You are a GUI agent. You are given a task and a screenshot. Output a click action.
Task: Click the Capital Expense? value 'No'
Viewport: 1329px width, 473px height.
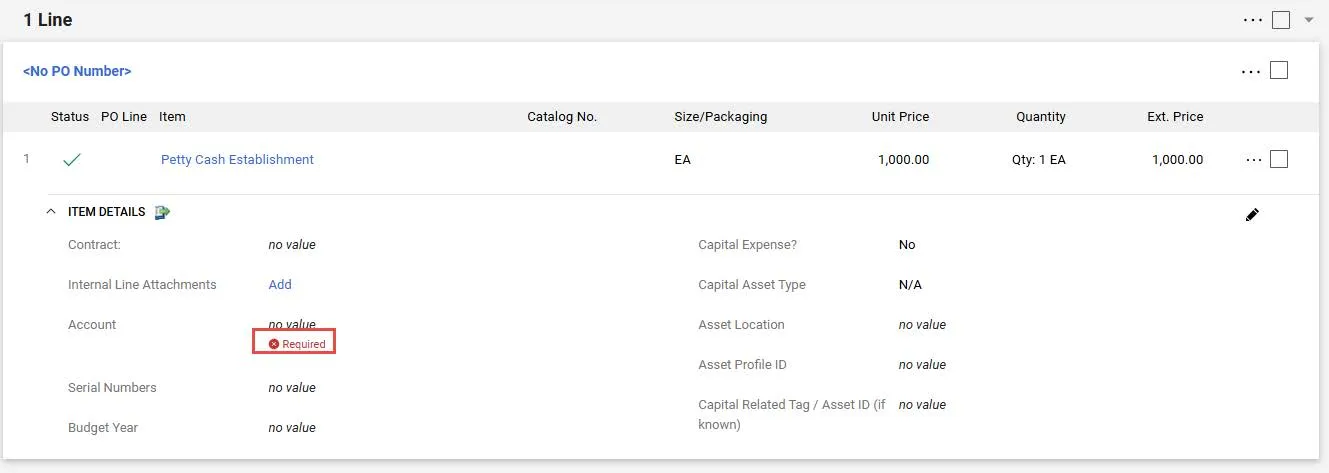(907, 244)
